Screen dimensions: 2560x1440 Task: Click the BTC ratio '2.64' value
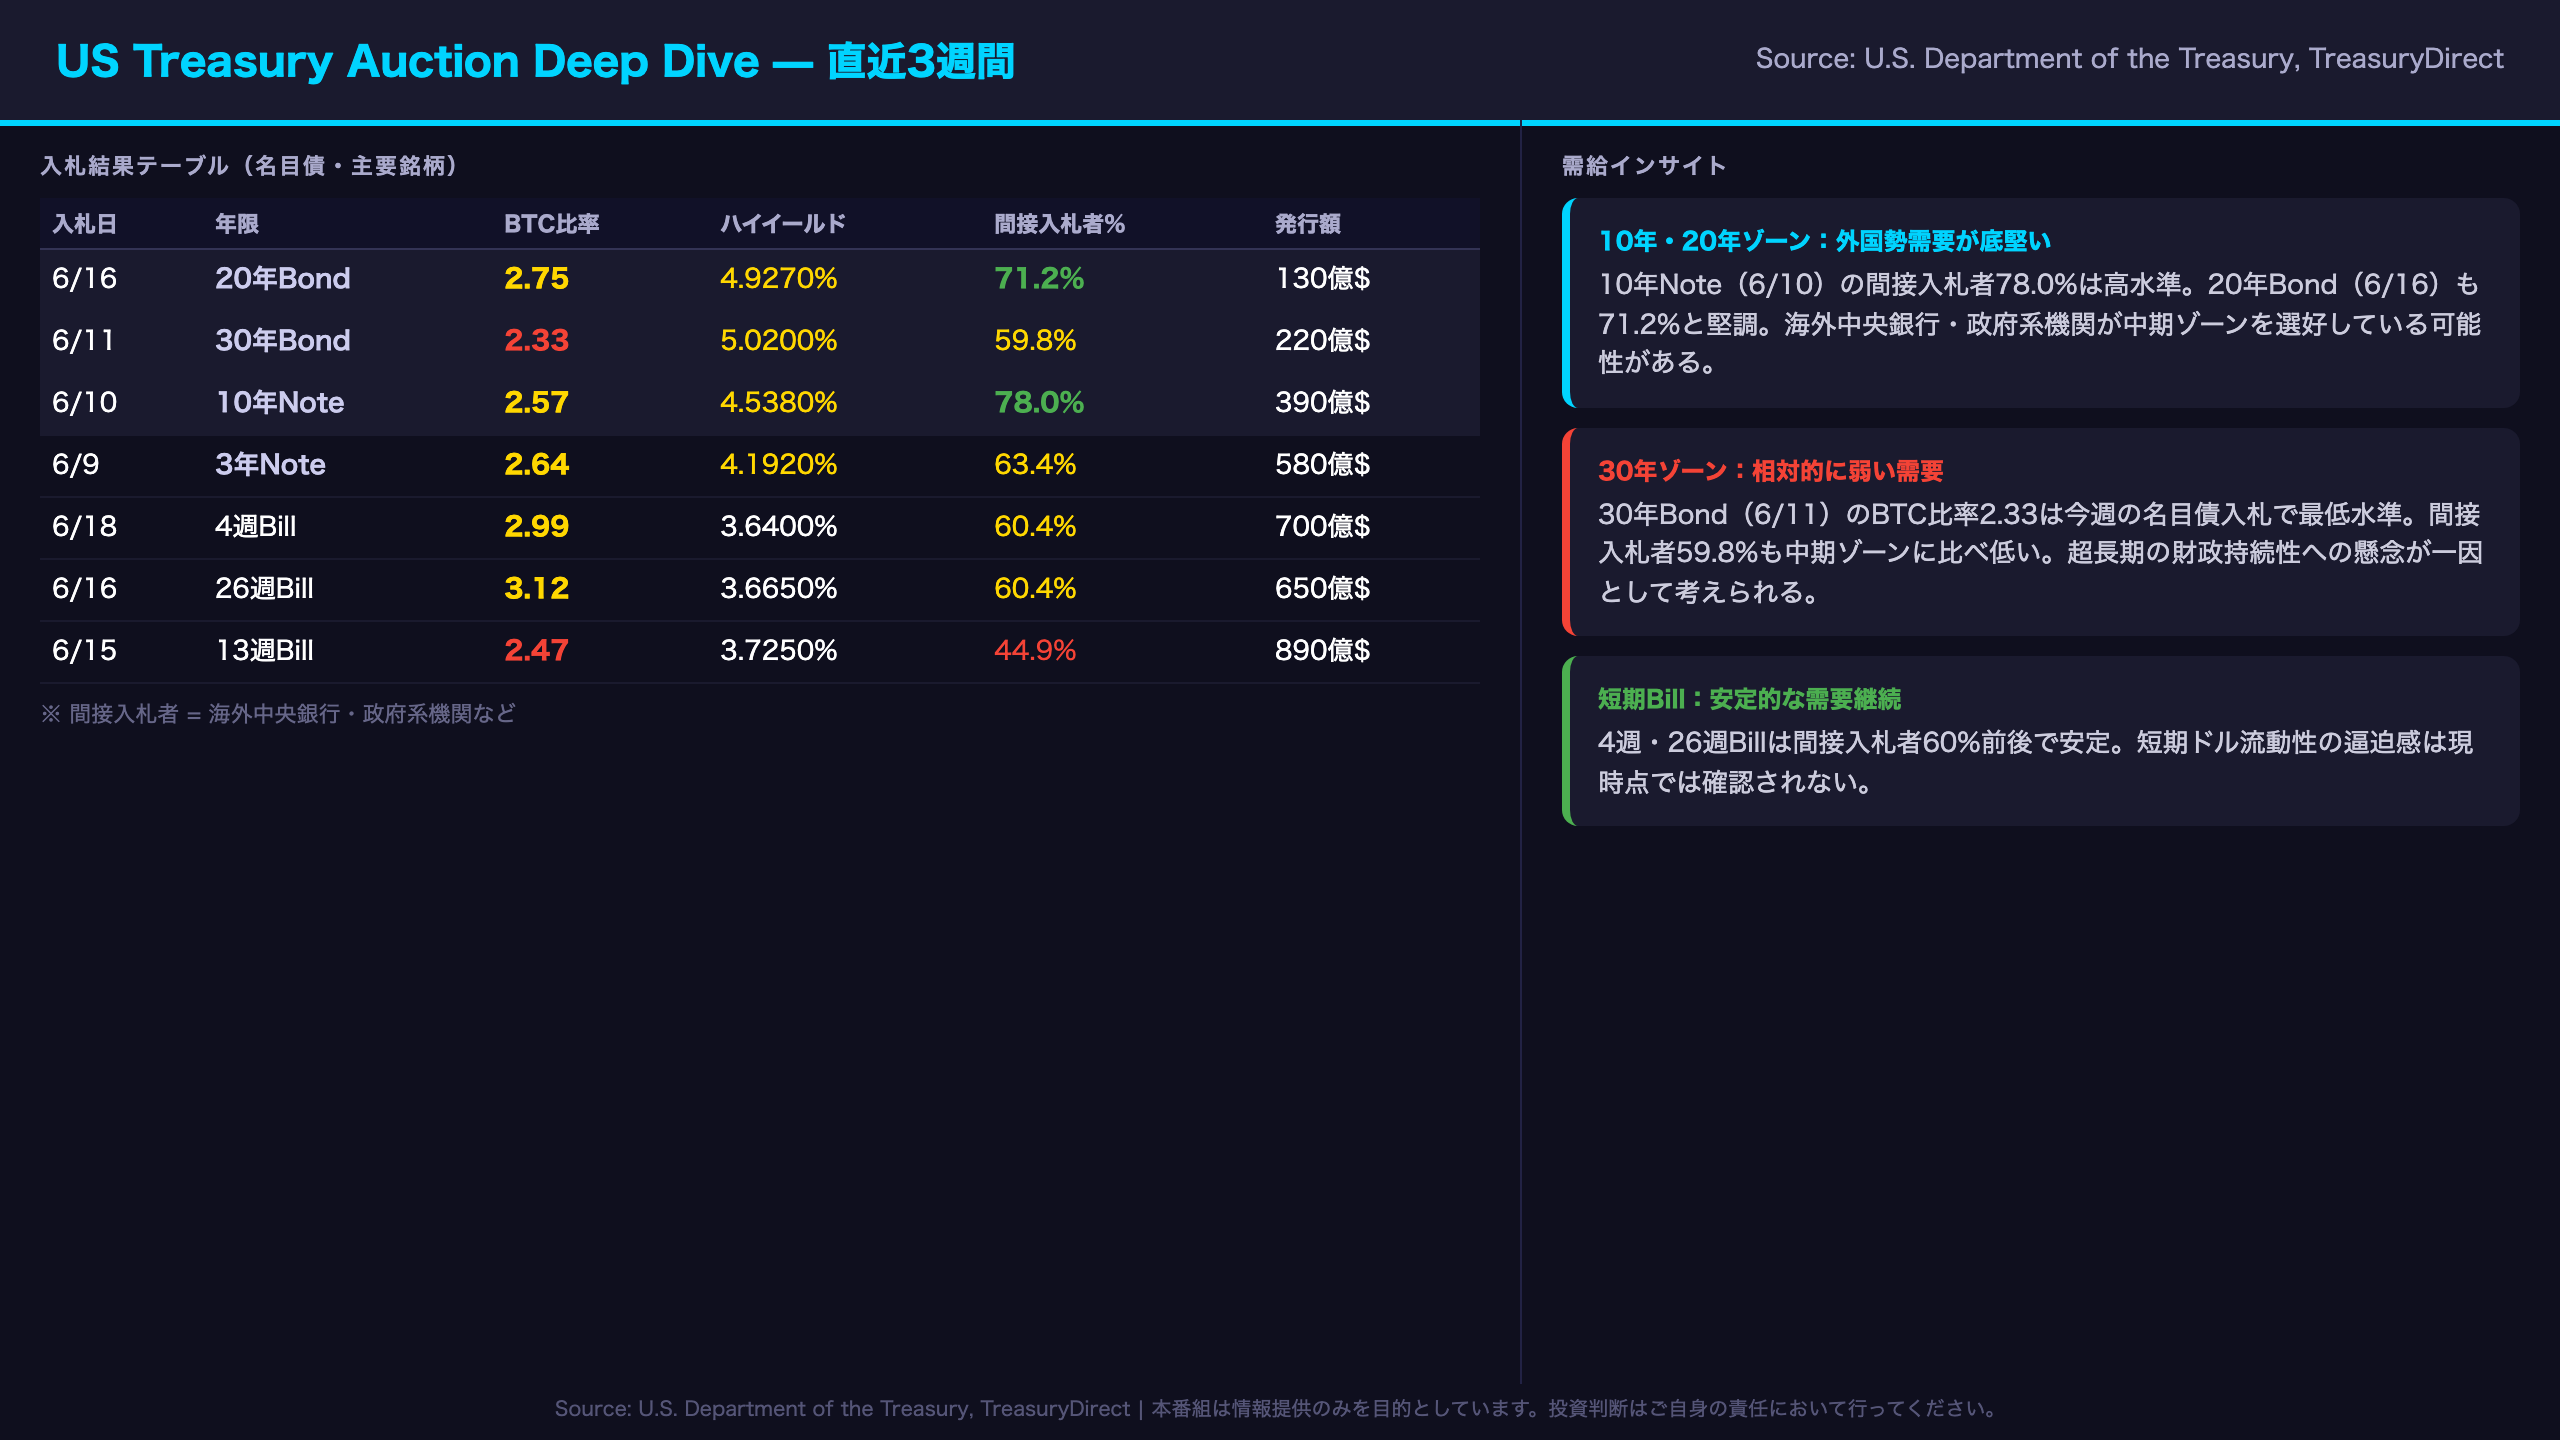tap(536, 464)
